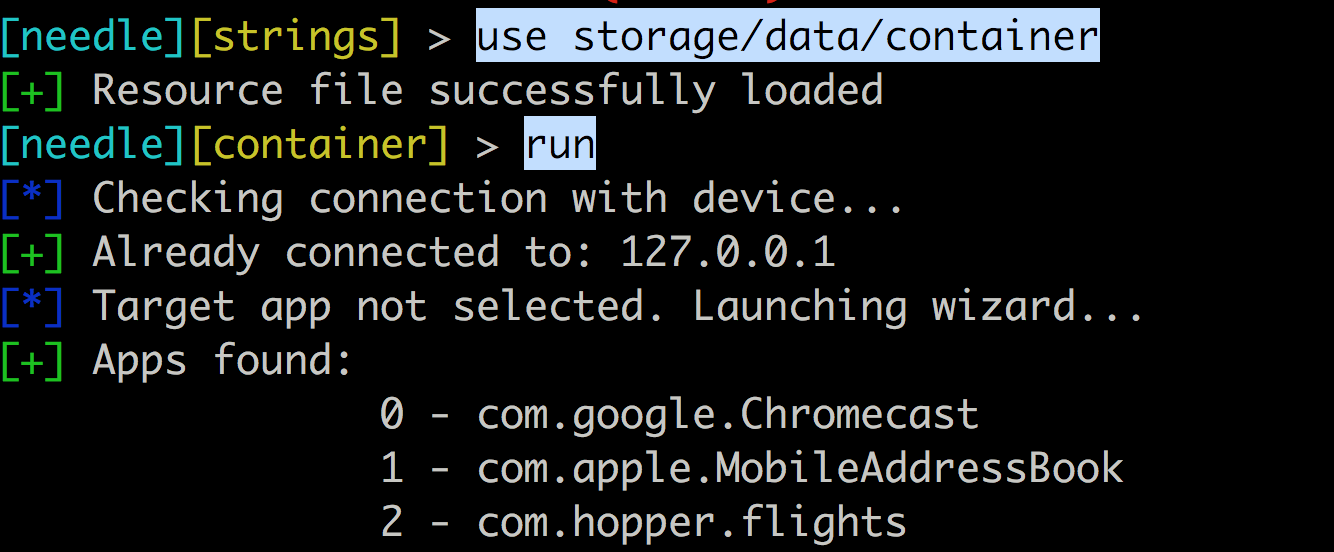Click the 127.0.0.1 IP address text

click(x=728, y=253)
